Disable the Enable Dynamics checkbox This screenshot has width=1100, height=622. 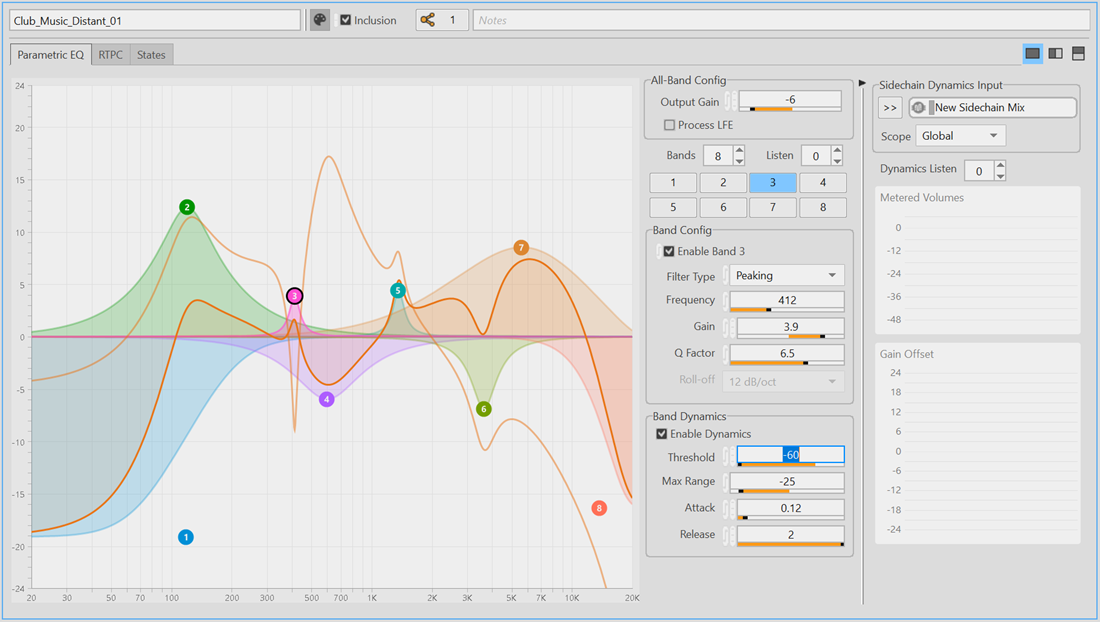(662, 434)
